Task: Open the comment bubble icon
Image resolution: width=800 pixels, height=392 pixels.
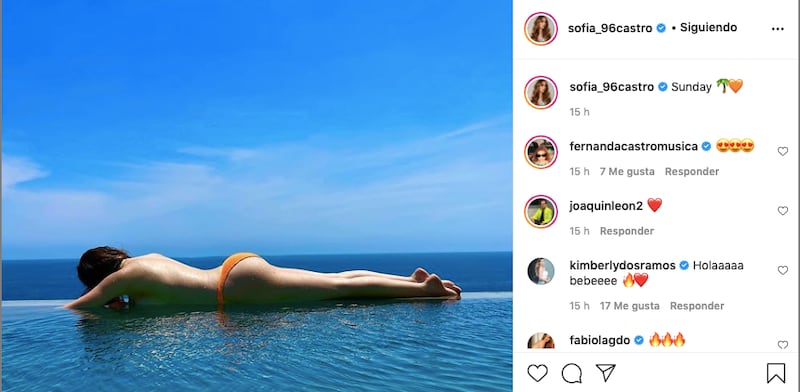Action: [x=571, y=373]
